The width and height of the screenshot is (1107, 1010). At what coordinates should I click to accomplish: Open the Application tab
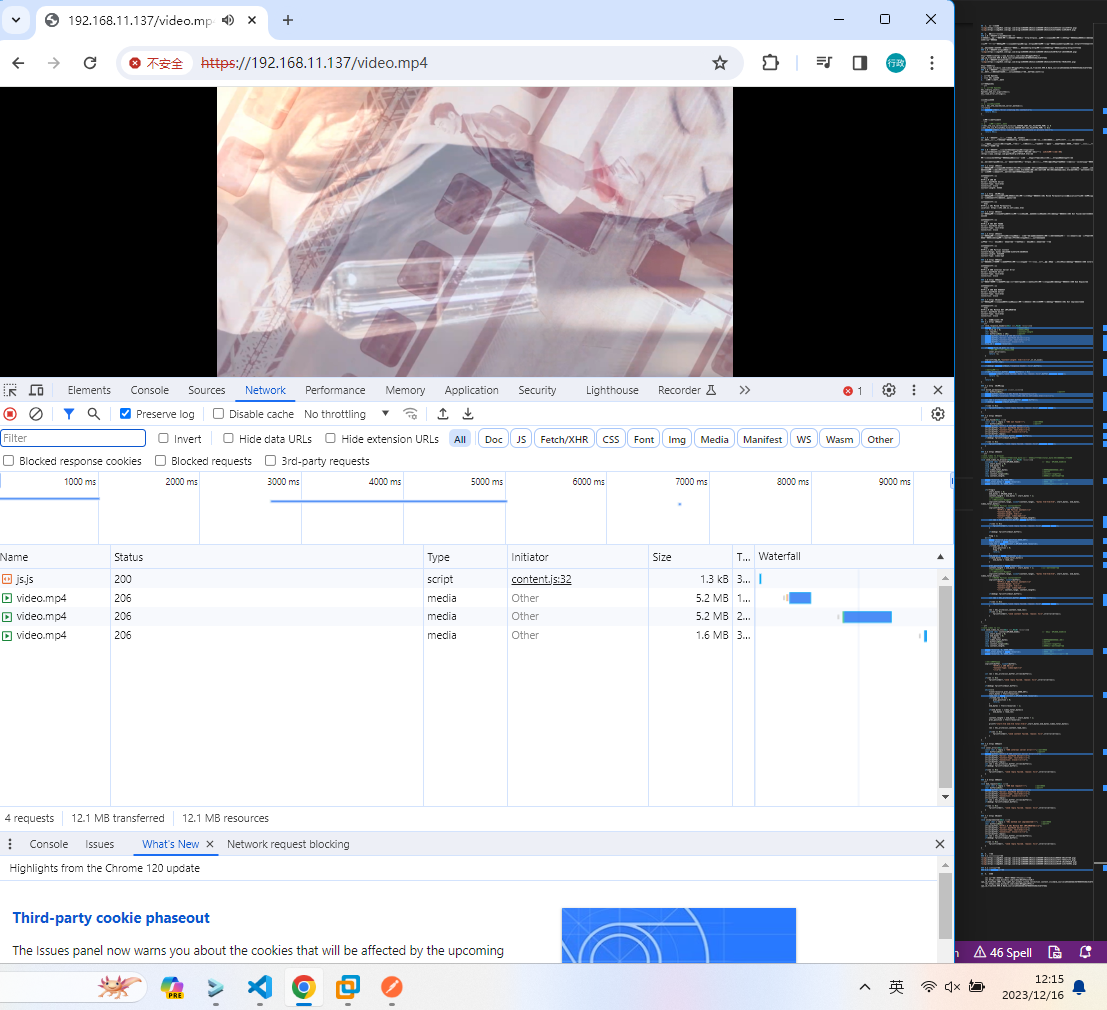tap(472, 390)
